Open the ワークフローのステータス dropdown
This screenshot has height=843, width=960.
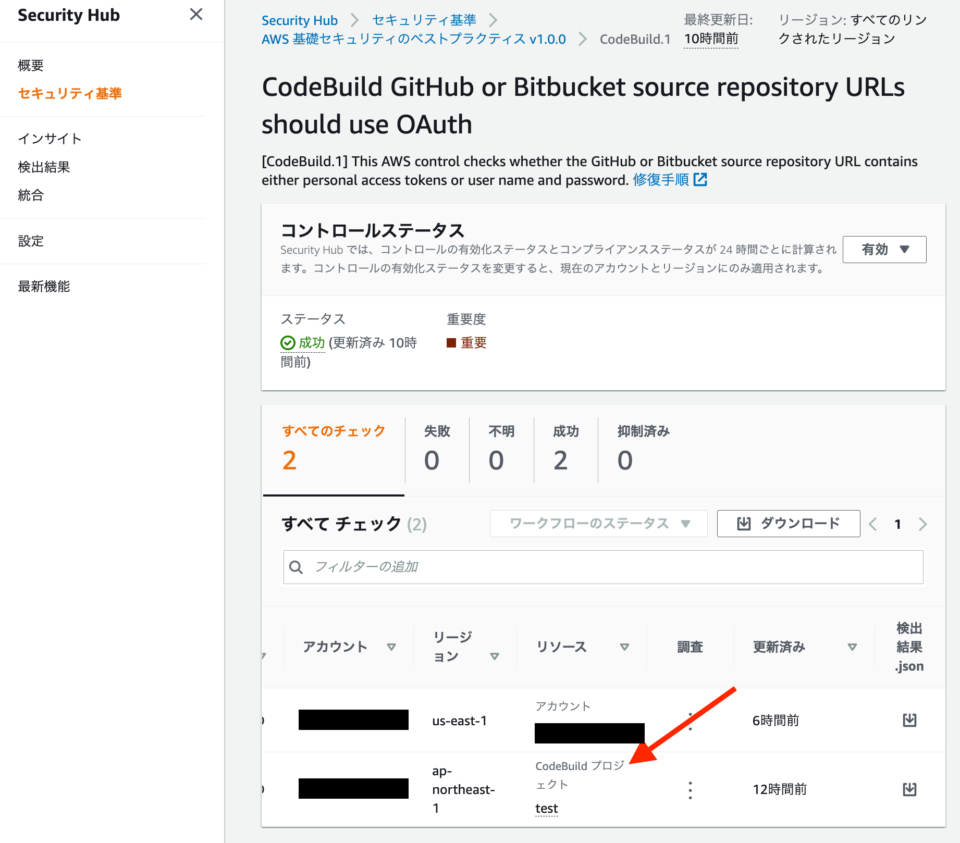click(x=598, y=523)
